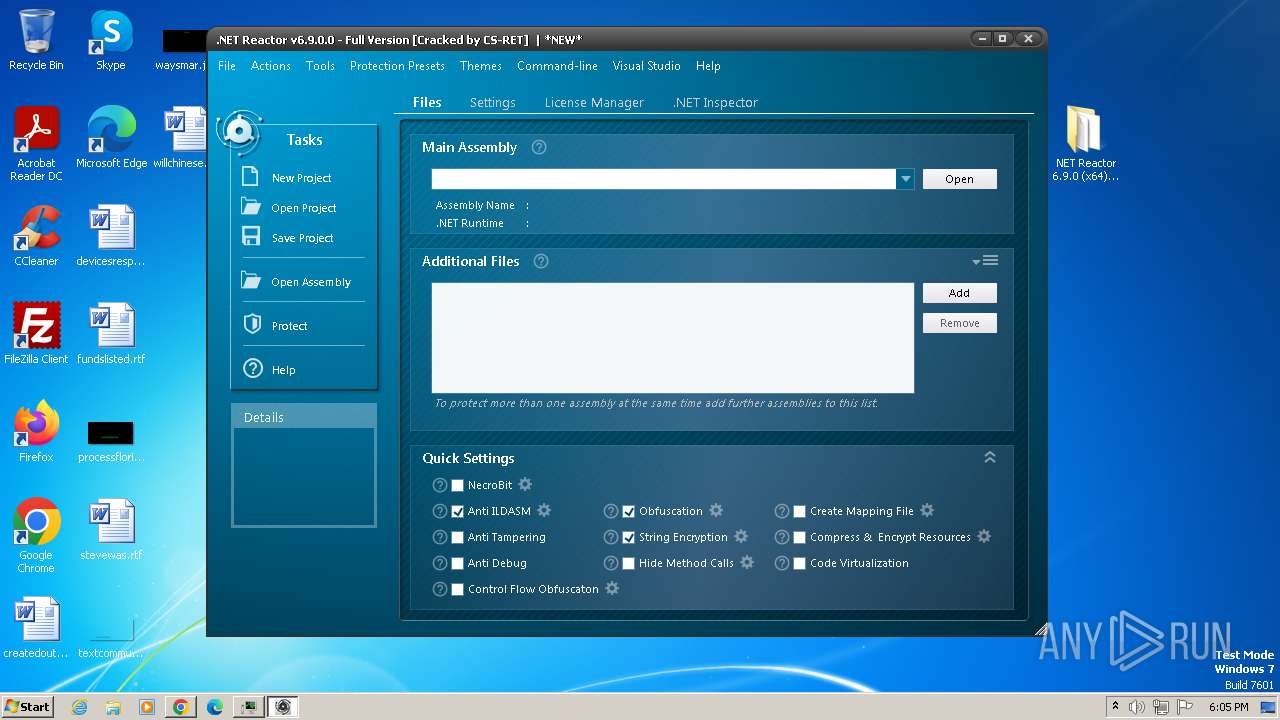Open Hide Method Calls settings gear
This screenshot has width=1280, height=720.
tap(747, 562)
